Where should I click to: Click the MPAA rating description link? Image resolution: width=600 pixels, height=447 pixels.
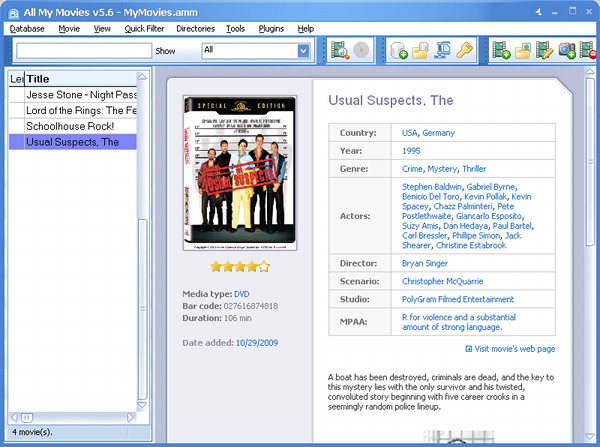(x=459, y=322)
